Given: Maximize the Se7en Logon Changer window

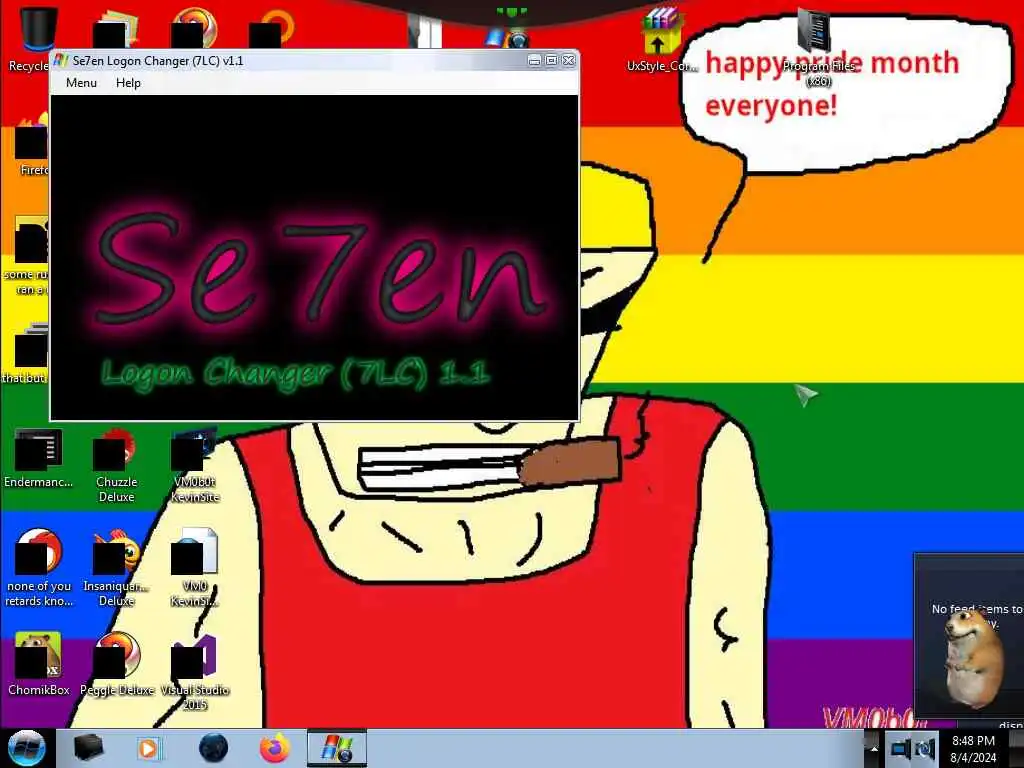Looking at the screenshot, I should 551,61.
